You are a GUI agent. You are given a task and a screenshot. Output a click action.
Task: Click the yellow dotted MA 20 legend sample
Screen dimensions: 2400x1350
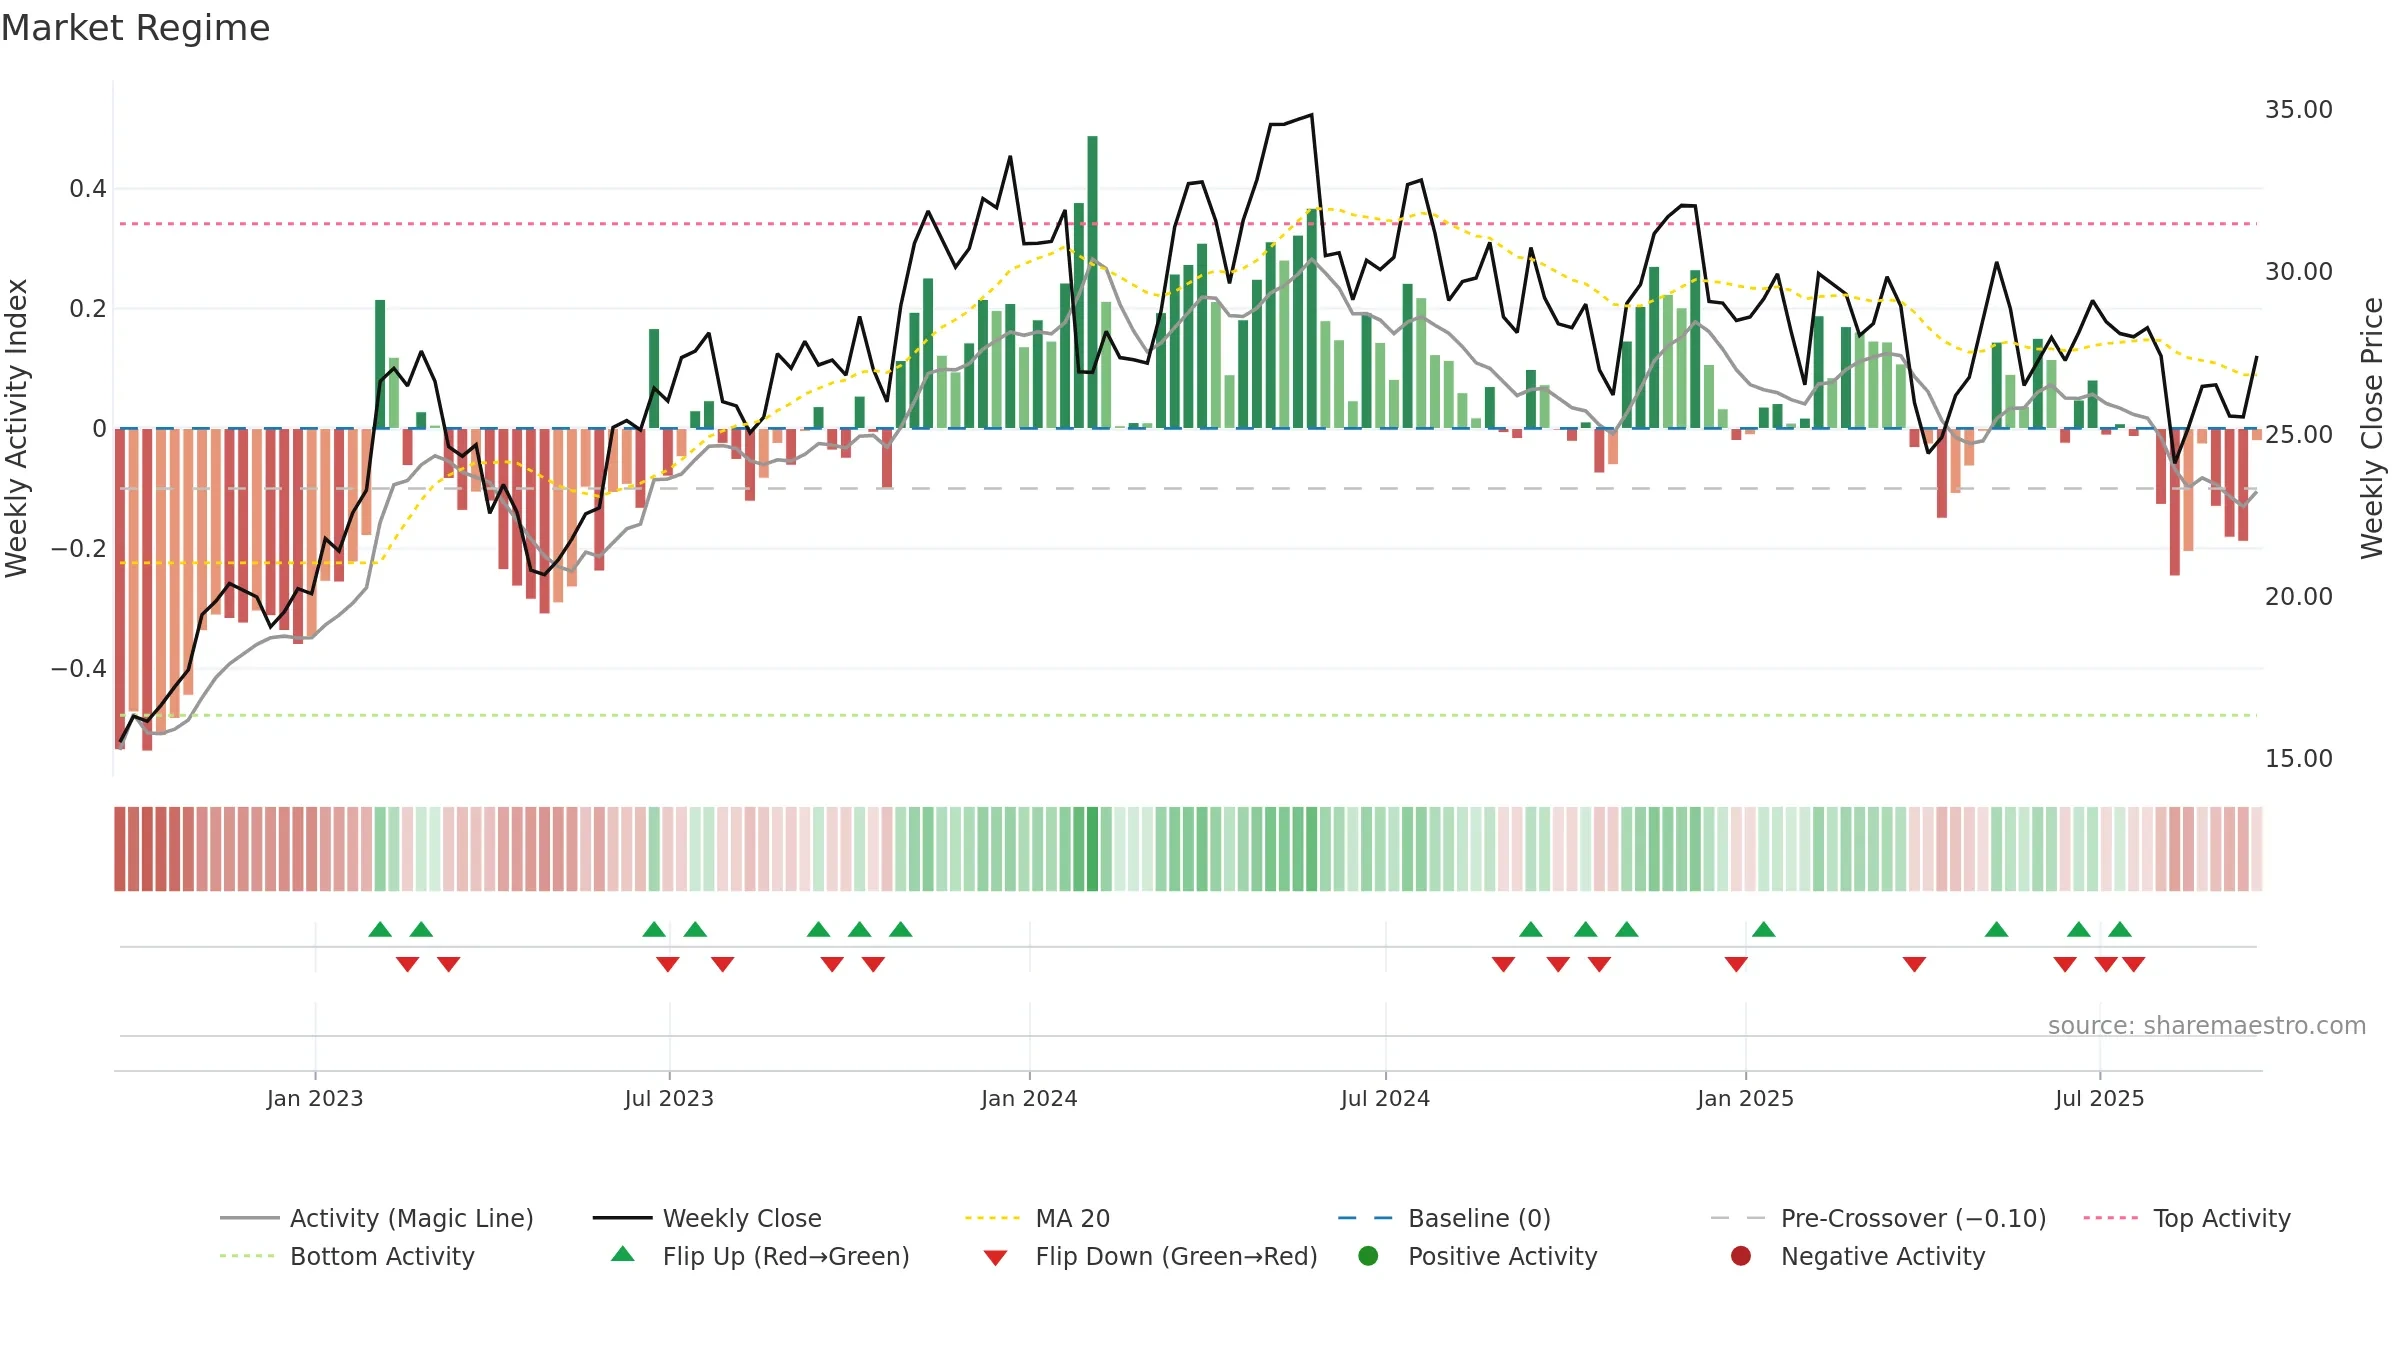click(x=993, y=1218)
